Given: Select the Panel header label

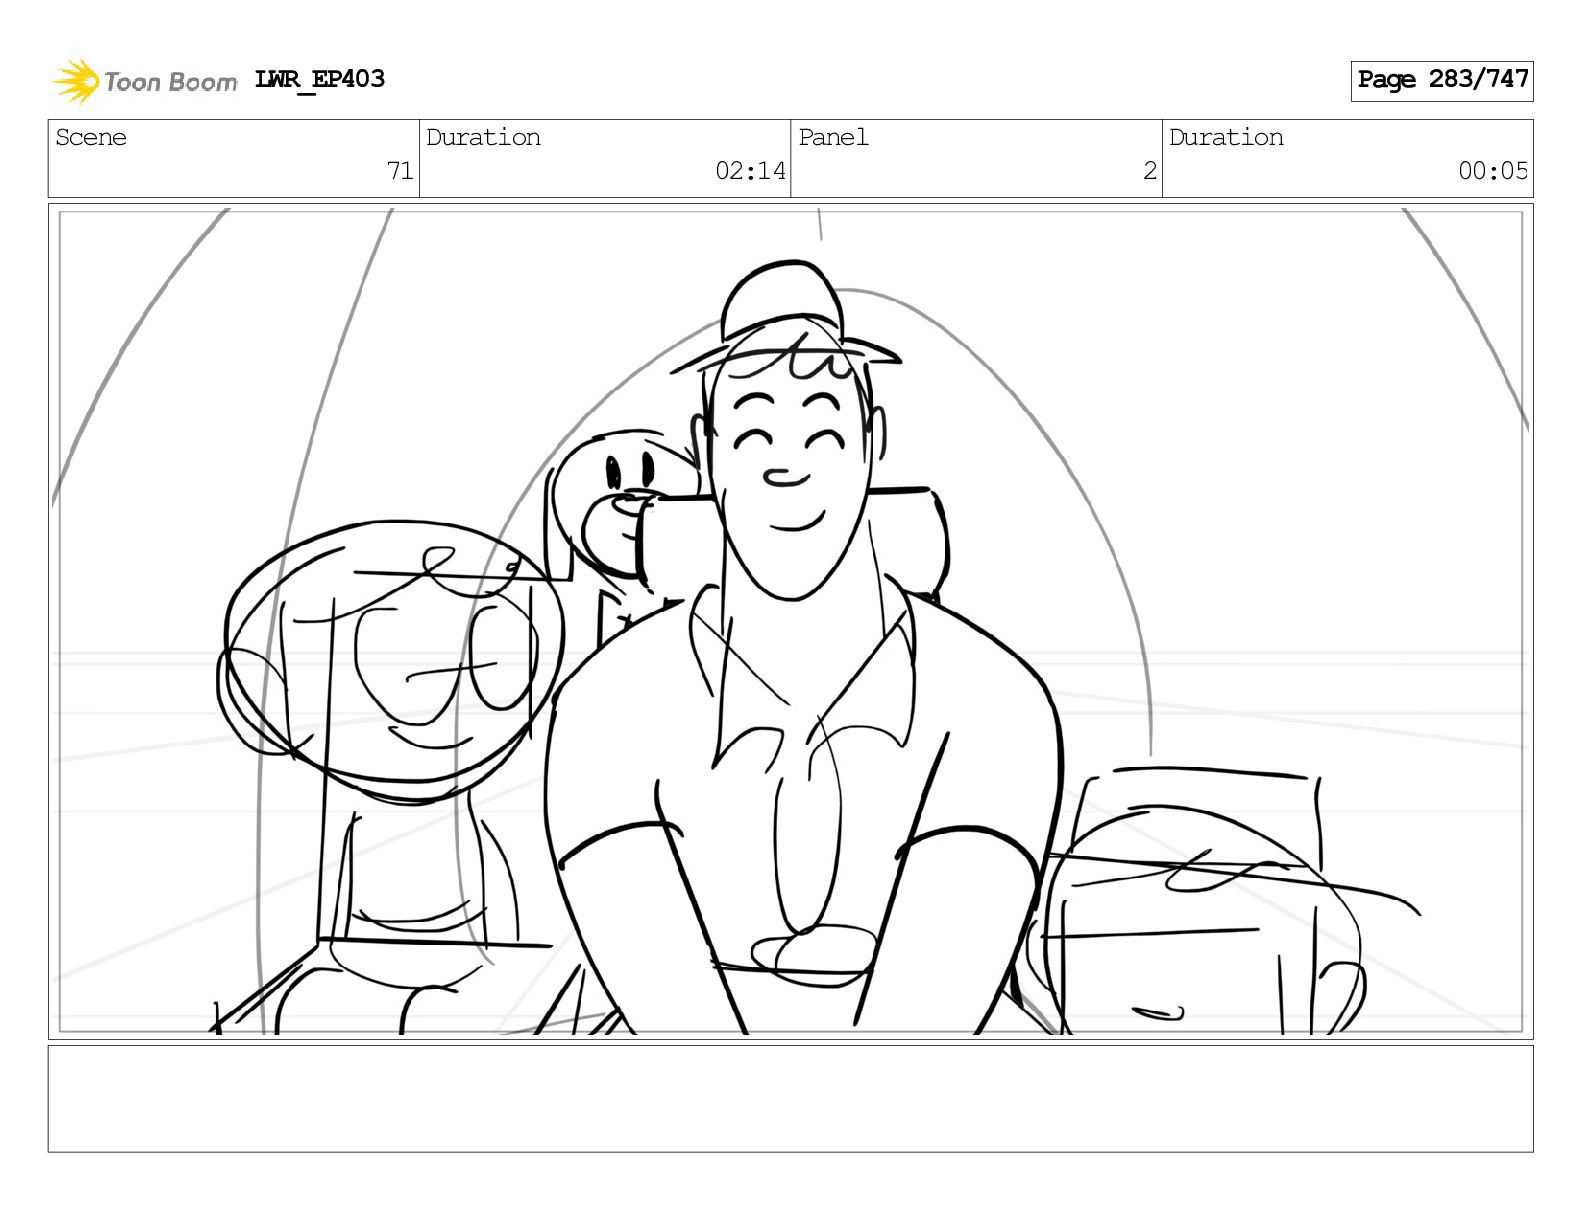Looking at the screenshot, I should coord(833,137).
